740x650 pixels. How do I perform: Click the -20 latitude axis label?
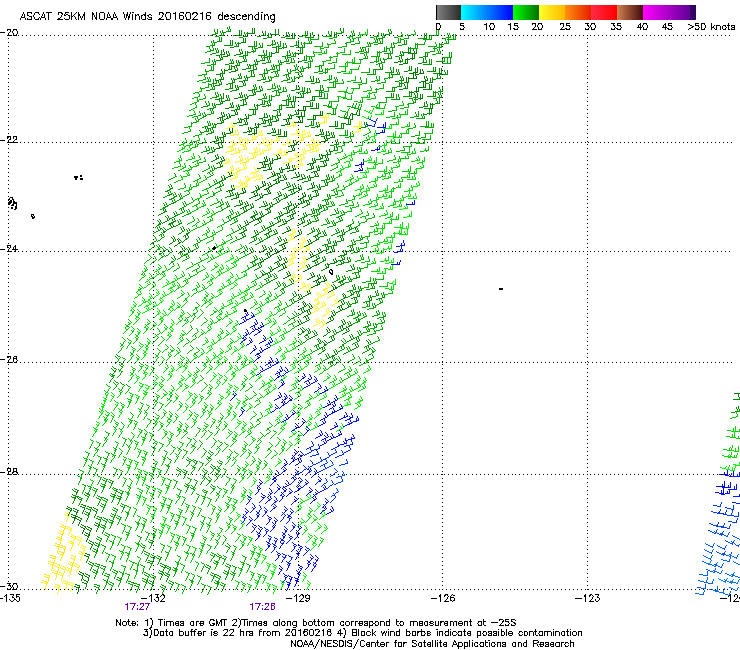point(9,33)
